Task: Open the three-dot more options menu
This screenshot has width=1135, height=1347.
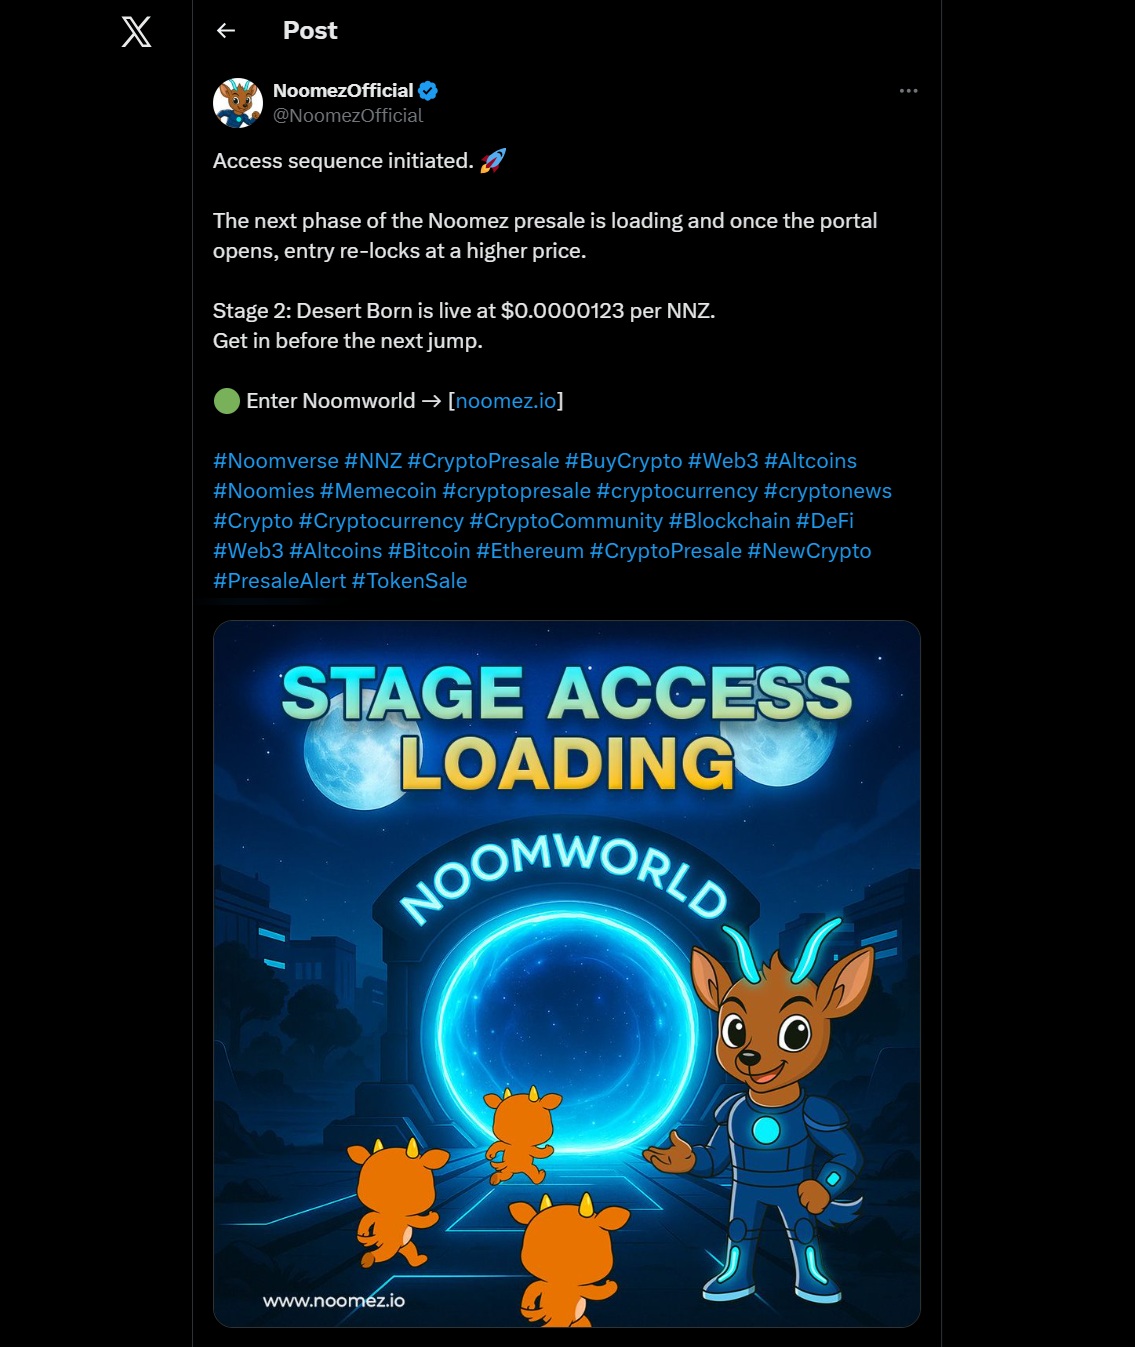Action: [x=908, y=91]
